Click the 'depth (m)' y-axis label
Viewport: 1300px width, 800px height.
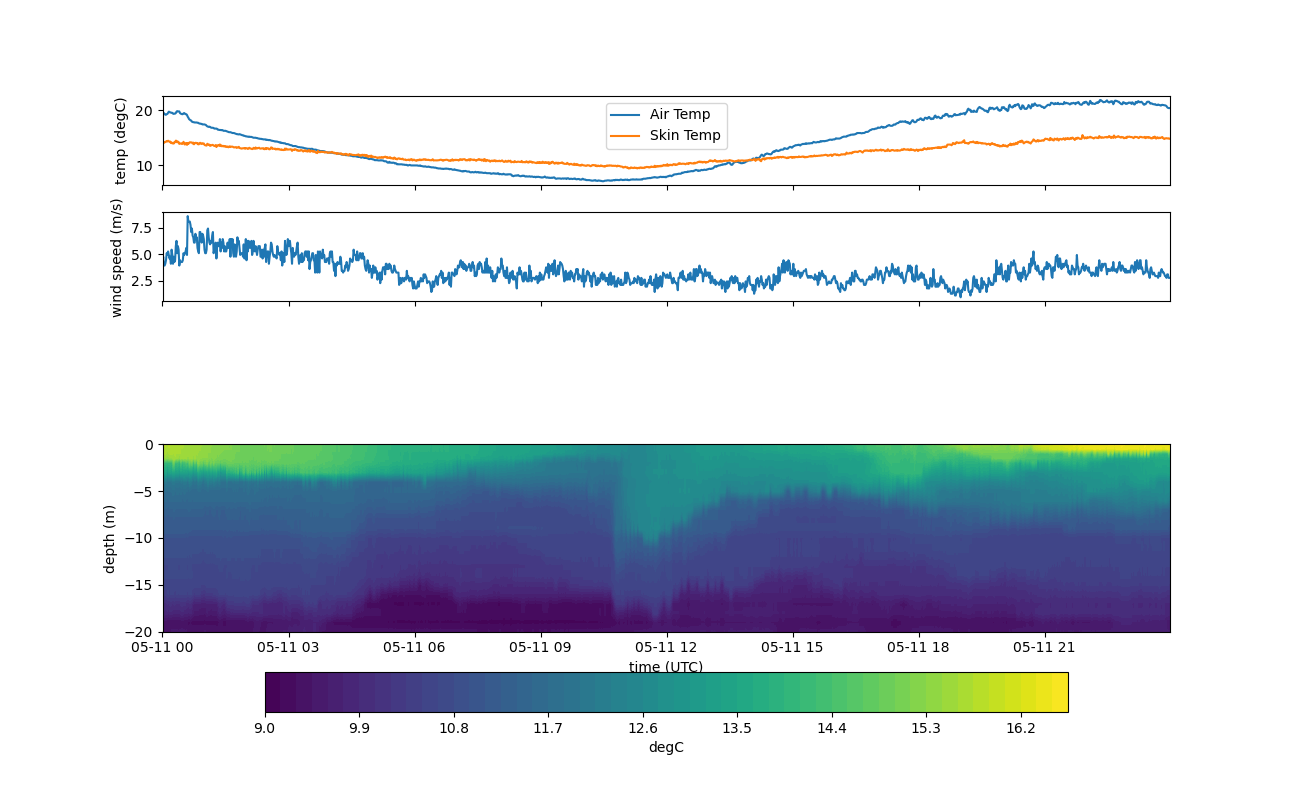[x=110, y=538]
